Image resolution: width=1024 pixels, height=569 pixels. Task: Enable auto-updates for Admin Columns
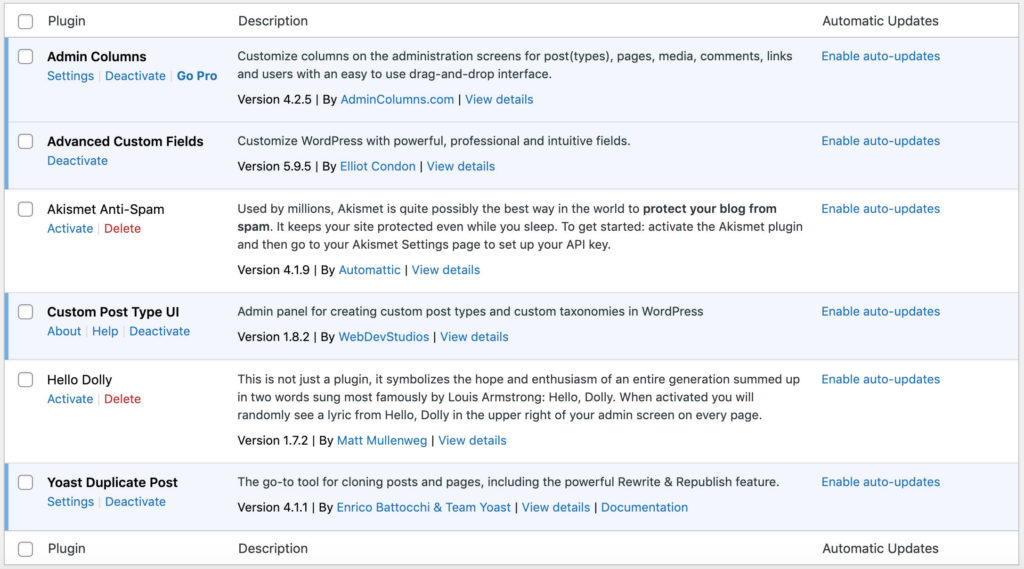pyautogui.click(x=880, y=56)
